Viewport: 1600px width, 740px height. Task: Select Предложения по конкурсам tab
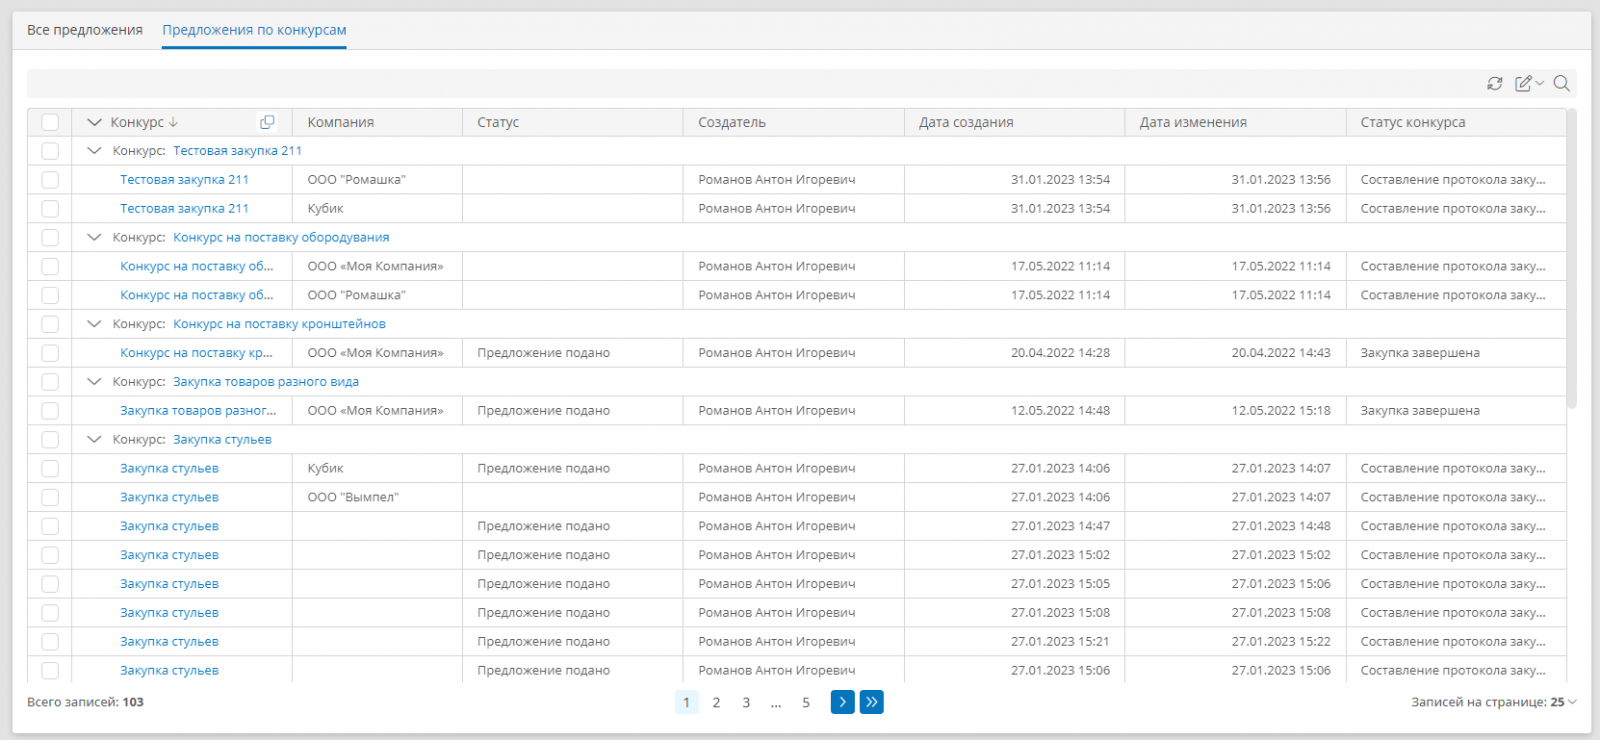(254, 30)
